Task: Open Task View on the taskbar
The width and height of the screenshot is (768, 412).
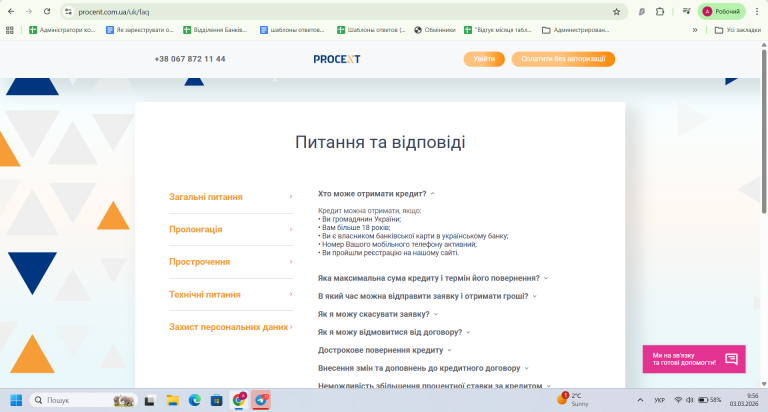Action: coord(150,400)
